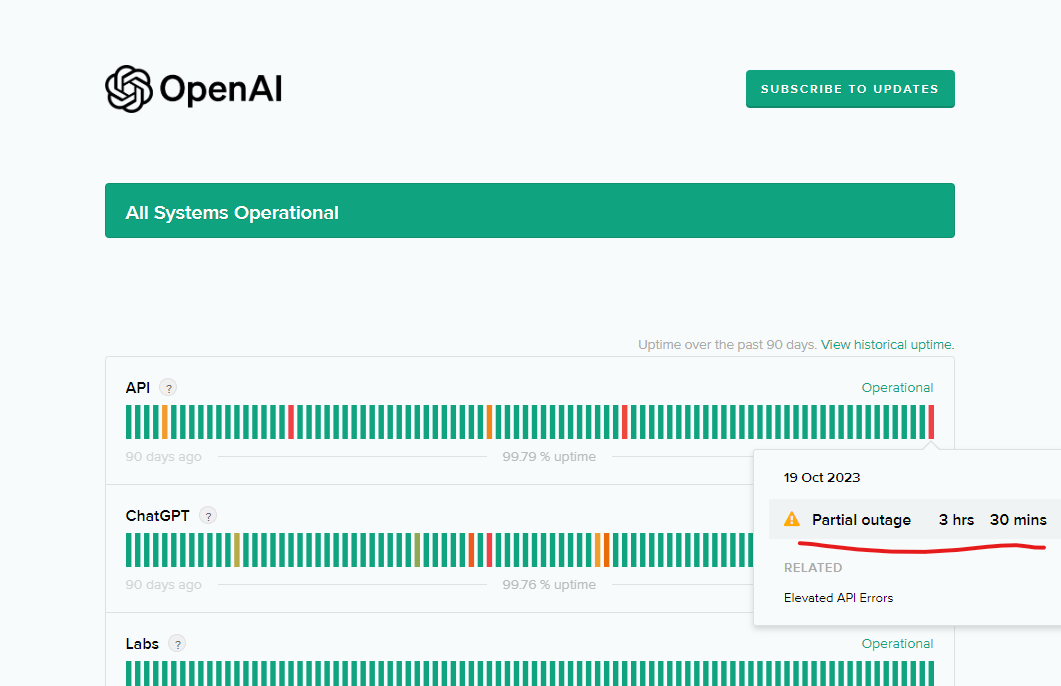Click the Labs component name

[x=142, y=643]
